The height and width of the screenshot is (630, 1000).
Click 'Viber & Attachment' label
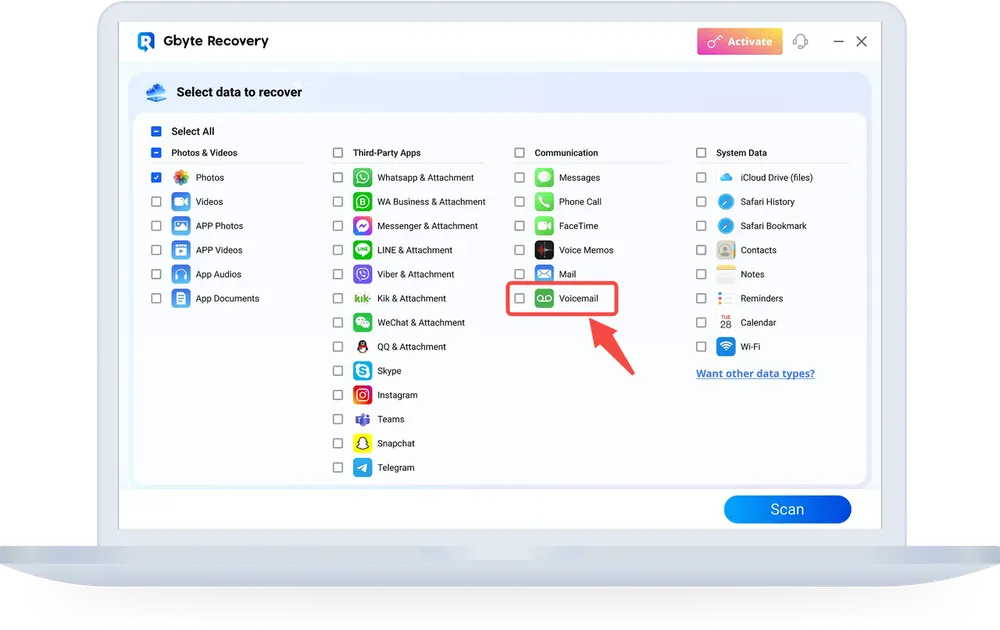(416, 274)
